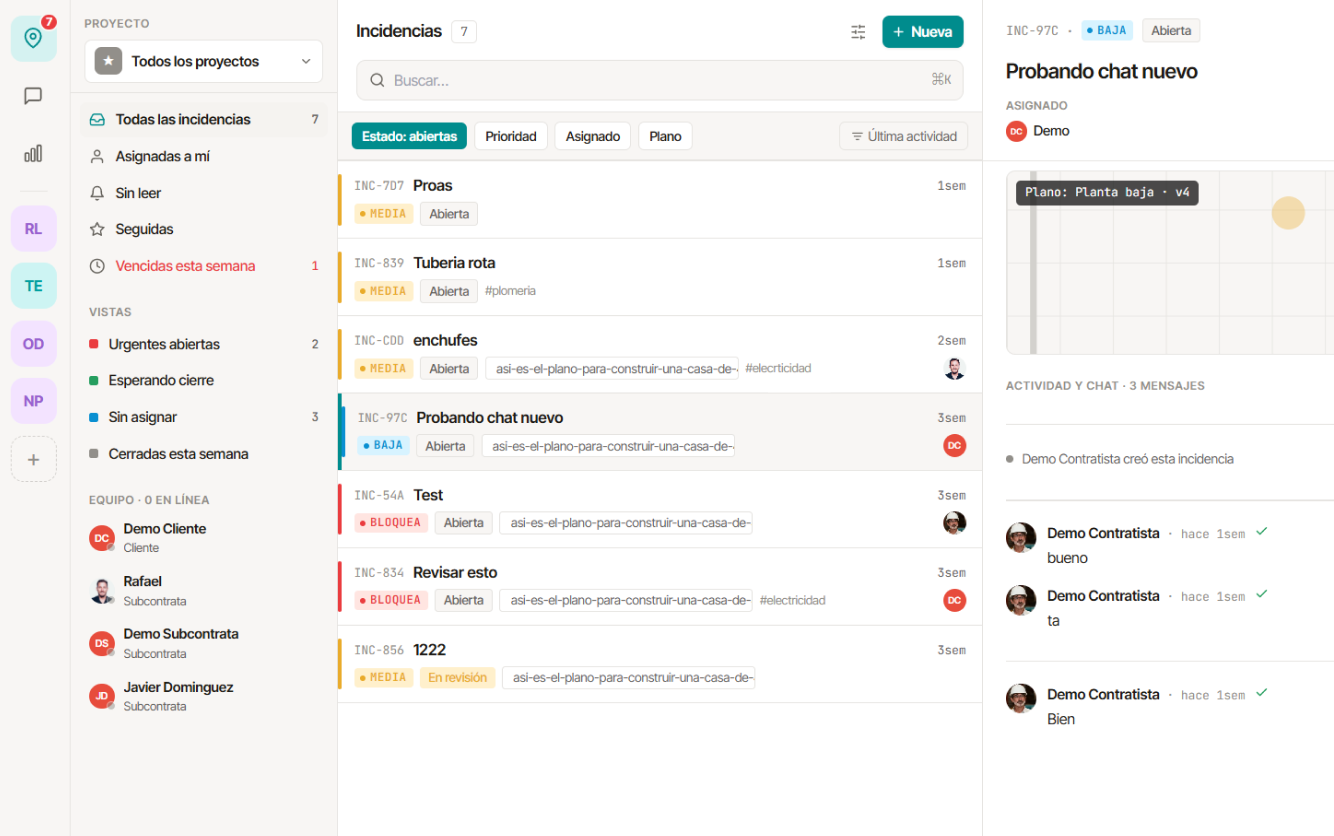Click the Buscar search field

point(660,80)
